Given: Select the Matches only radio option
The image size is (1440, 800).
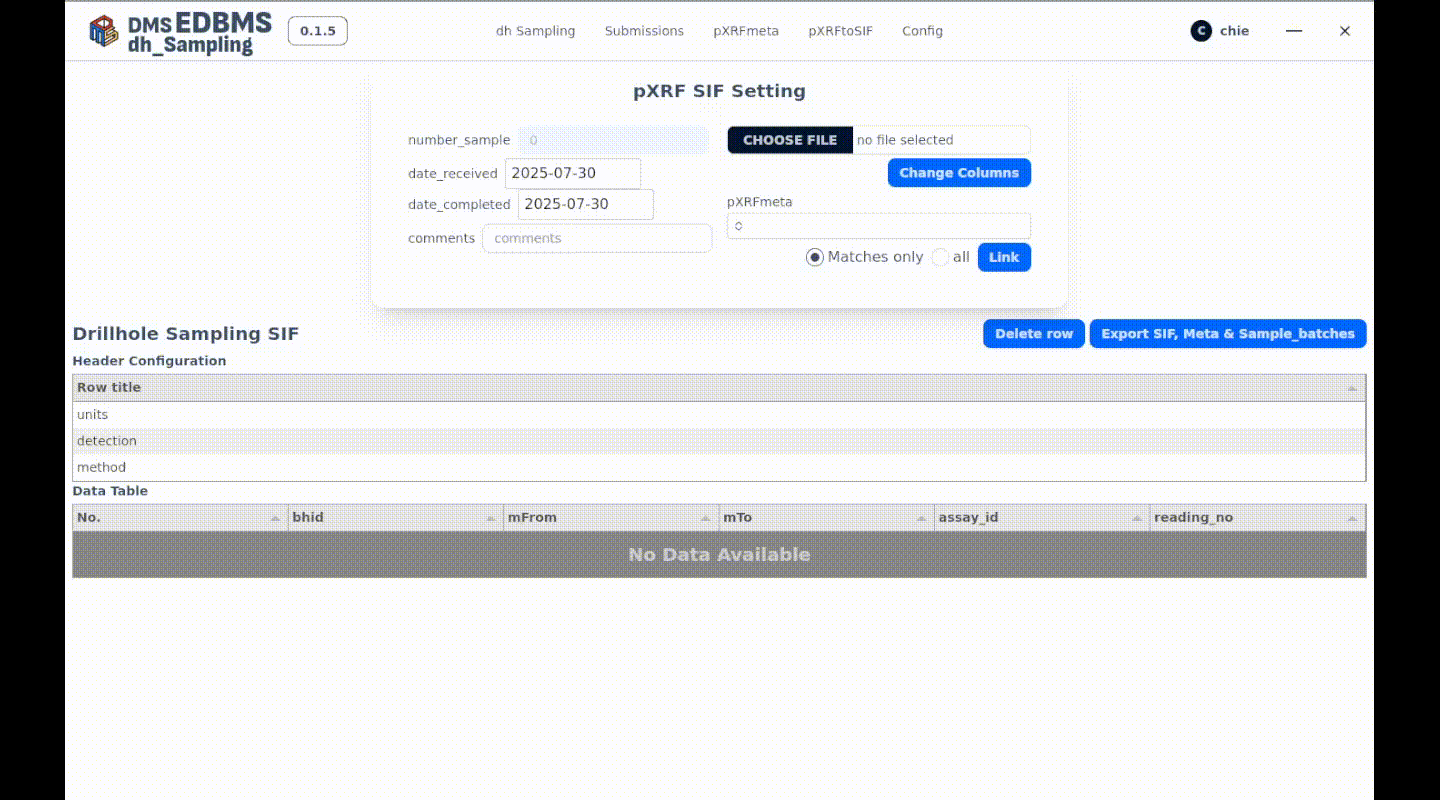Looking at the screenshot, I should coord(815,257).
